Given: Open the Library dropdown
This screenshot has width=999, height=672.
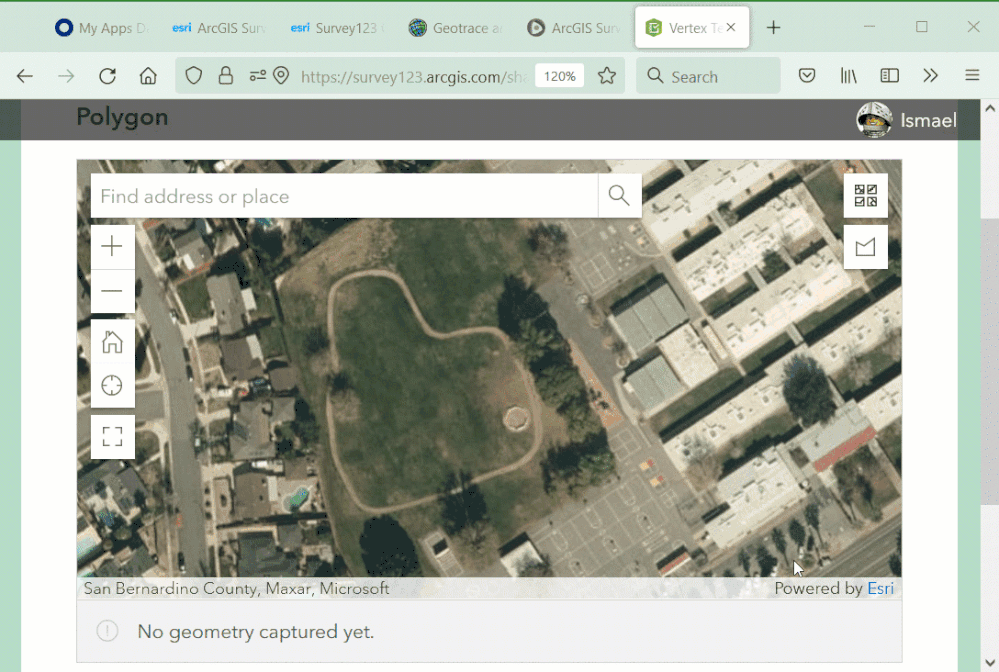Looking at the screenshot, I should [x=848, y=75].
